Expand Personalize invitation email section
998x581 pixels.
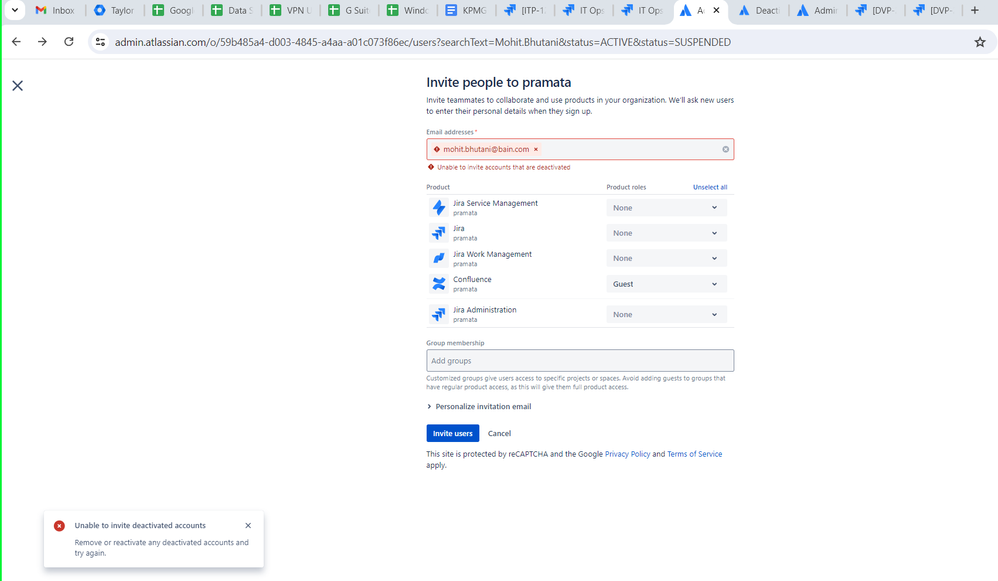click(x=479, y=407)
